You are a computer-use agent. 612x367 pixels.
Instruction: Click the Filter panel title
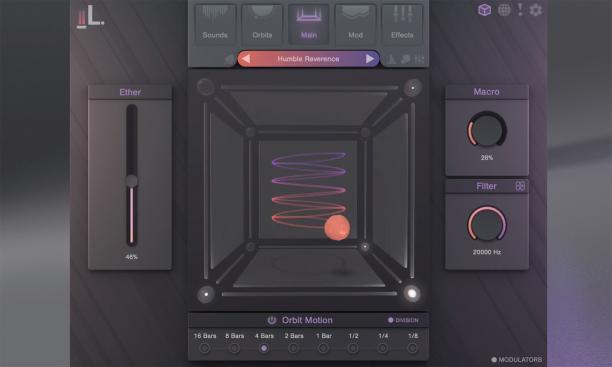click(486, 186)
